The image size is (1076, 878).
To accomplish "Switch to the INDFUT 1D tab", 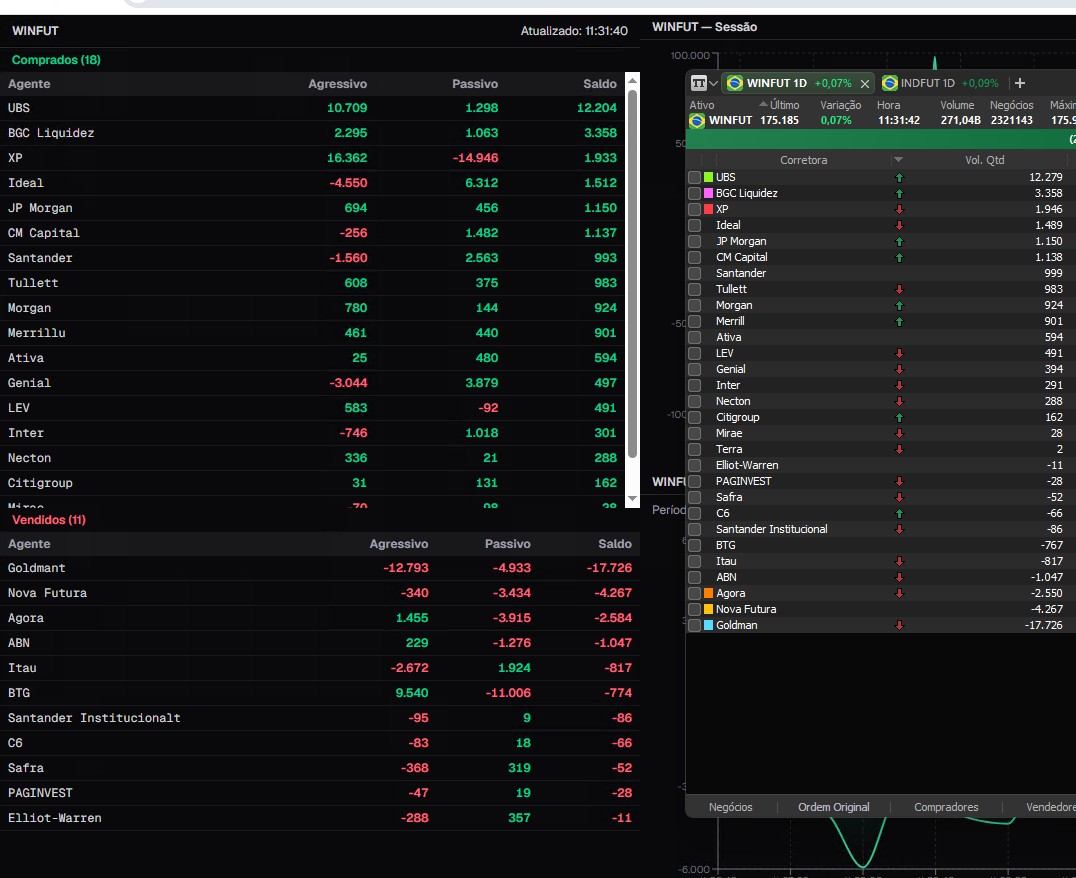I will (939, 83).
